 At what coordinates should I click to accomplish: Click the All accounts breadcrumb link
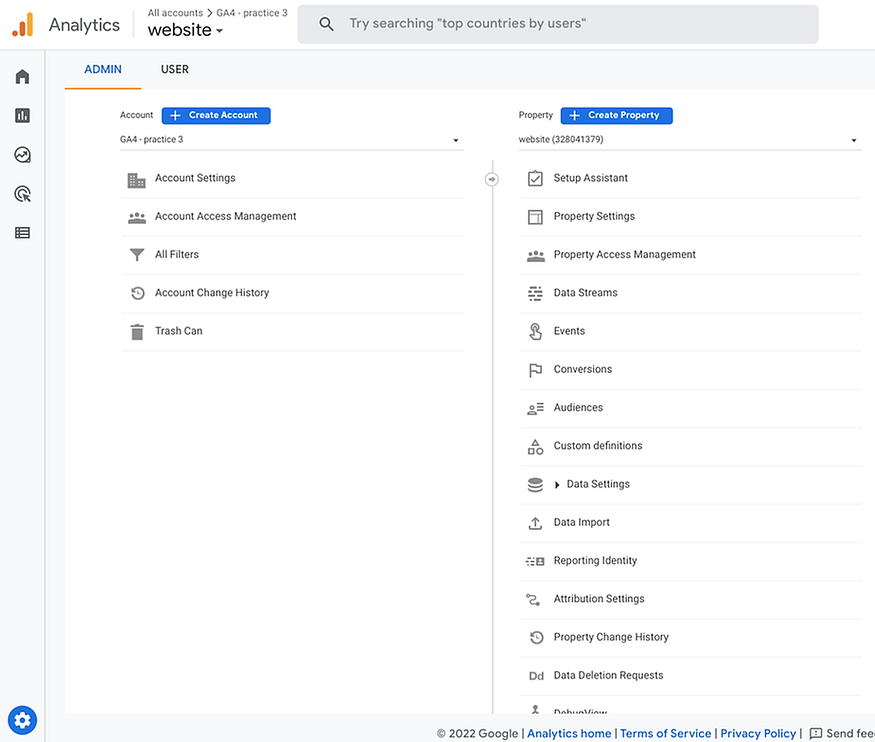coord(175,13)
